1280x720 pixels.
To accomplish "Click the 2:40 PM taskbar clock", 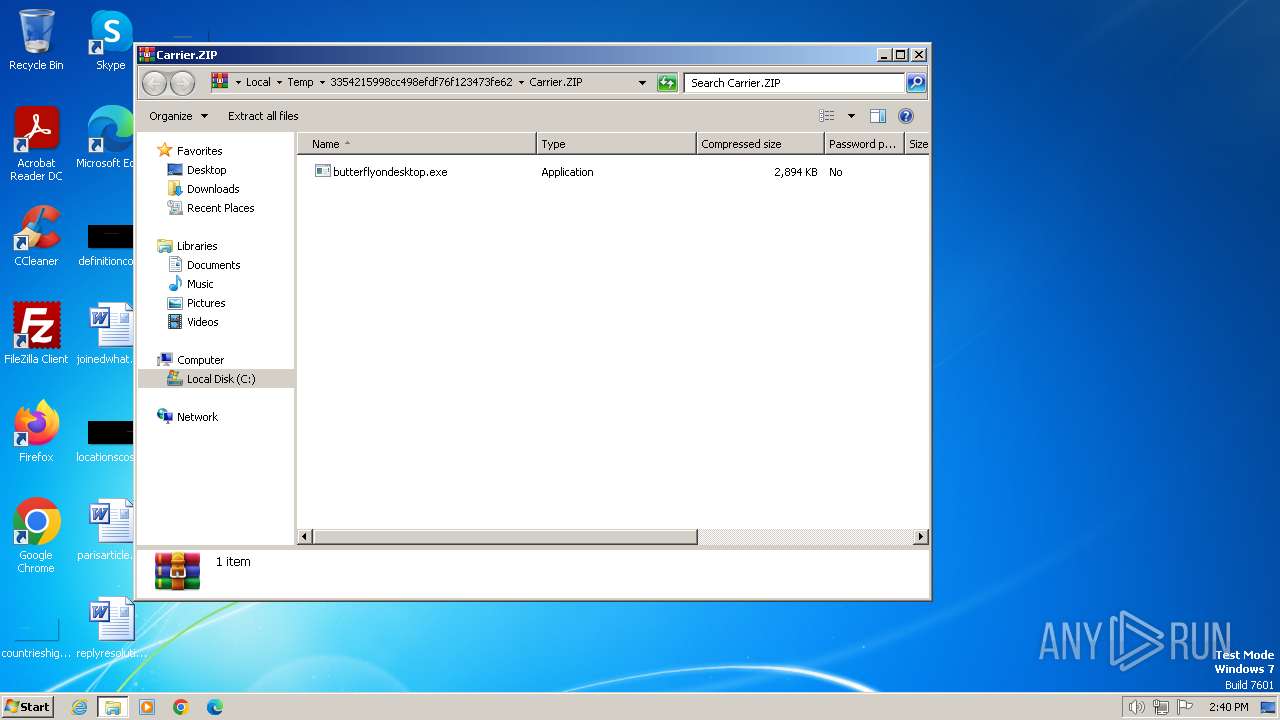I will point(1228,707).
